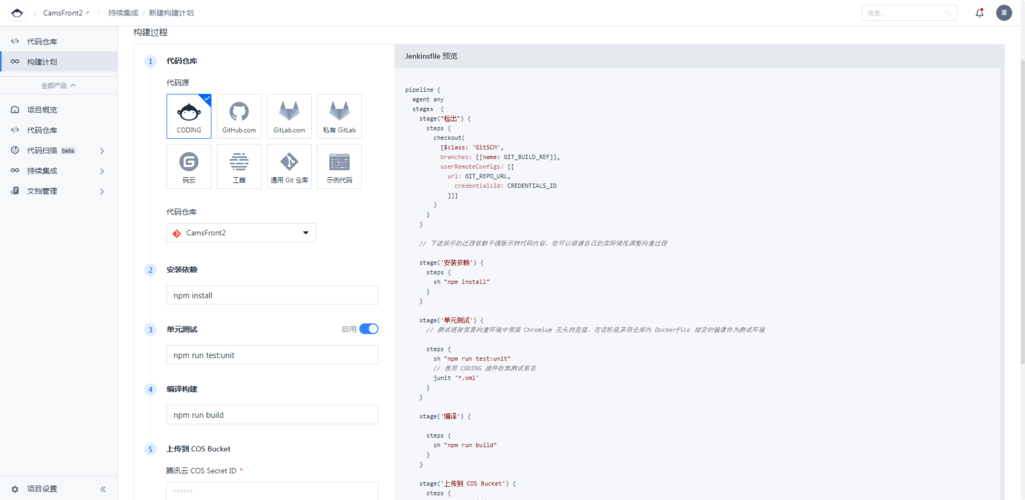Click the search box in header
Viewport: 1025px width, 500px height.
(x=909, y=13)
